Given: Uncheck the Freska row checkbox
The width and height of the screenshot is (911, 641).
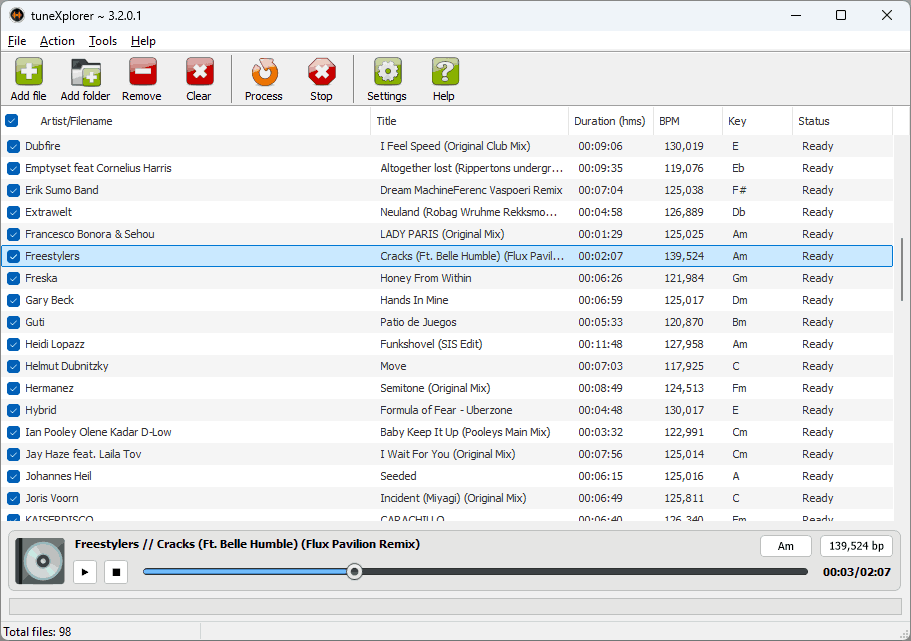Looking at the screenshot, I should (13, 278).
